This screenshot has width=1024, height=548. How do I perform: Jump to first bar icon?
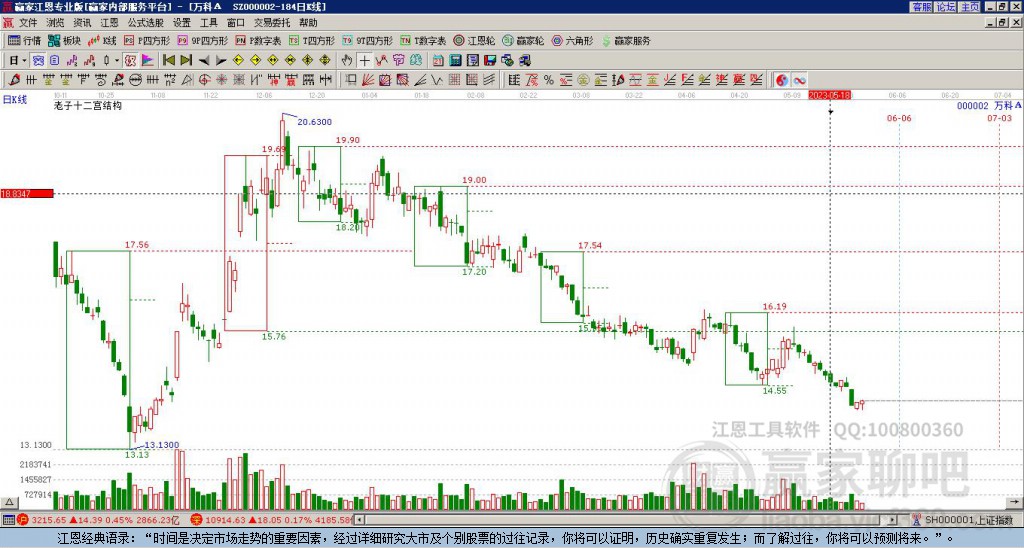point(168,61)
